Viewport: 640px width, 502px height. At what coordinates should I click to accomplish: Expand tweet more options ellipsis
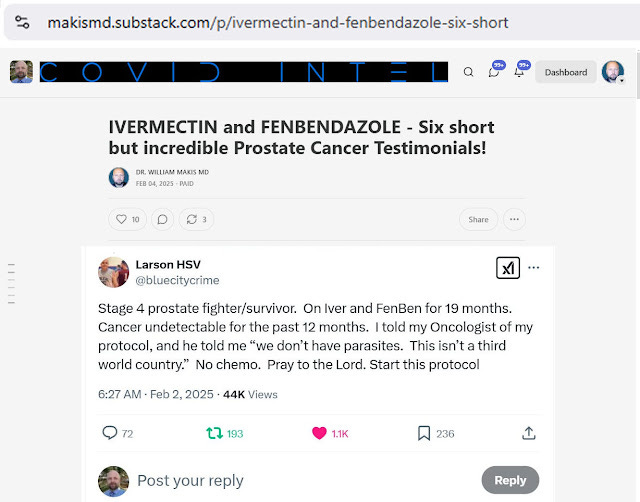(533, 268)
